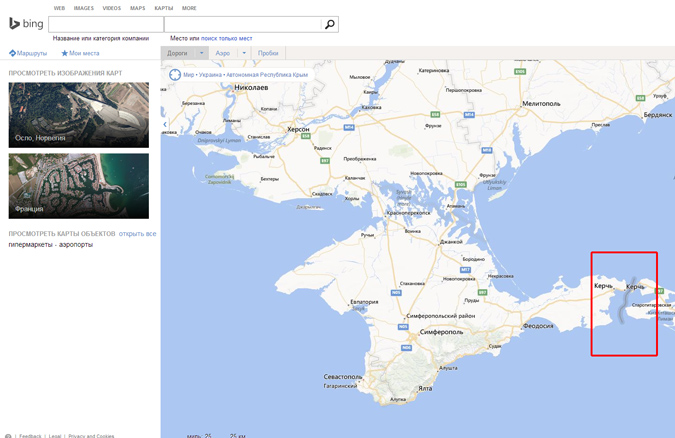Go to the IMAGES tab
Image resolution: width=675 pixels, height=438 pixels.
tap(84, 8)
